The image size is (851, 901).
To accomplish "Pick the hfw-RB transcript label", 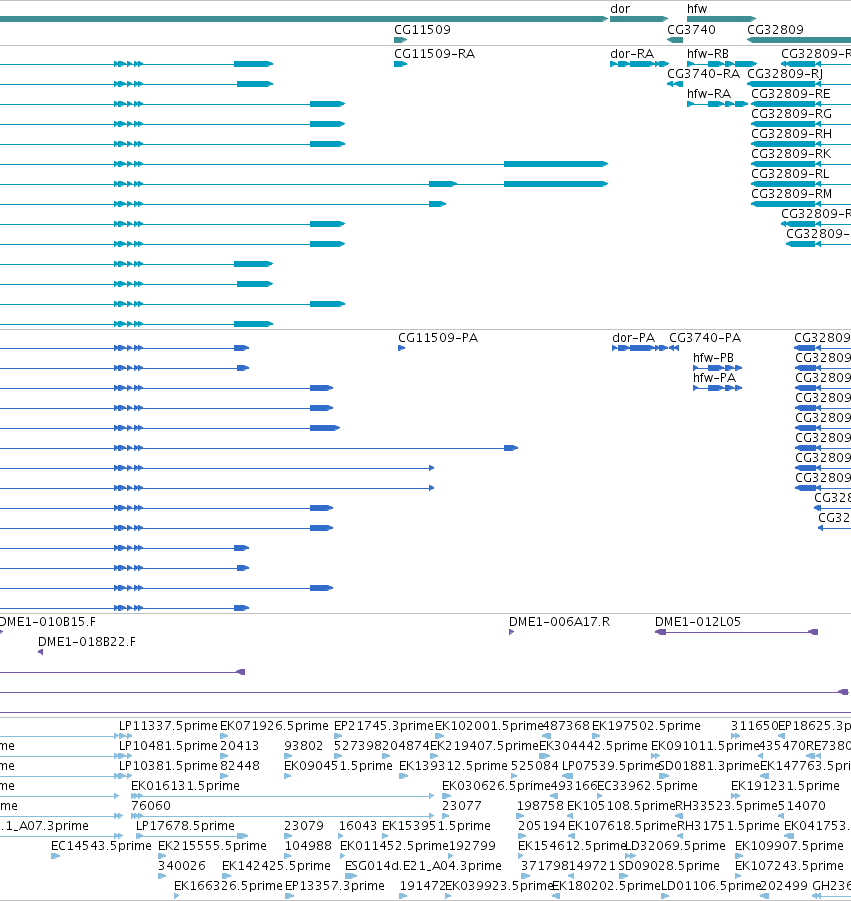I will [x=708, y=53].
